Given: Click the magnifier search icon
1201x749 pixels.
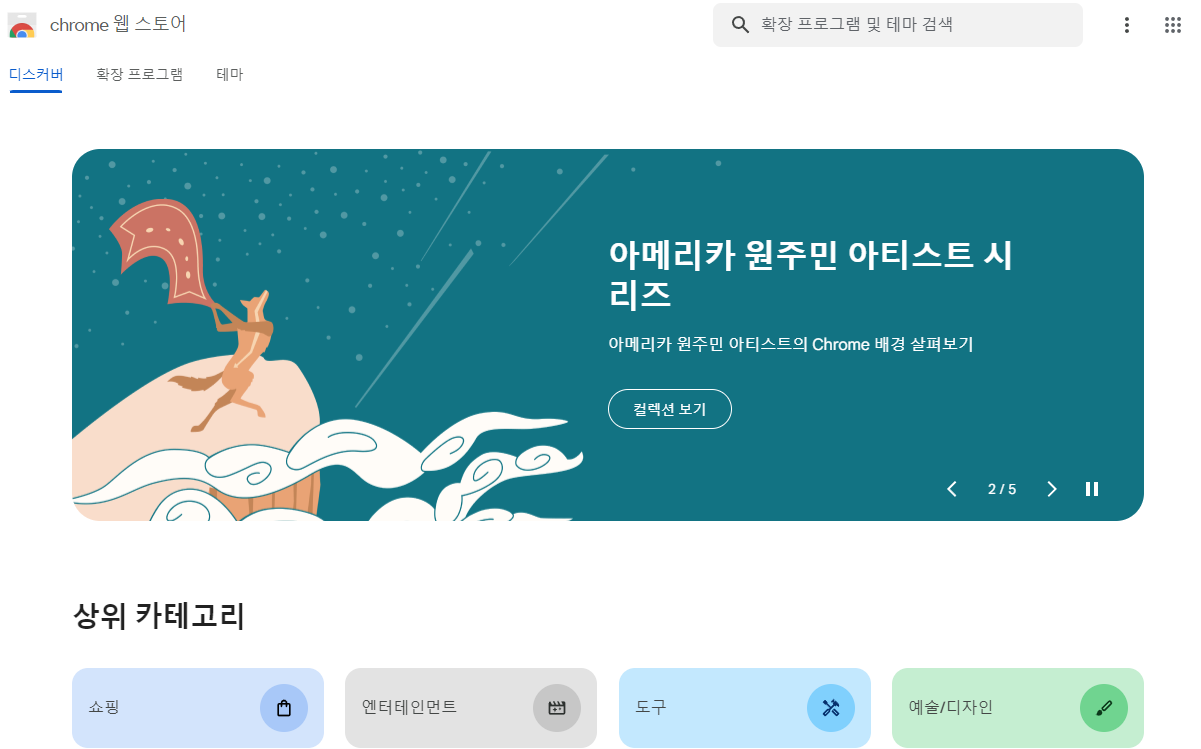Looking at the screenshot, I should [741, 25].
